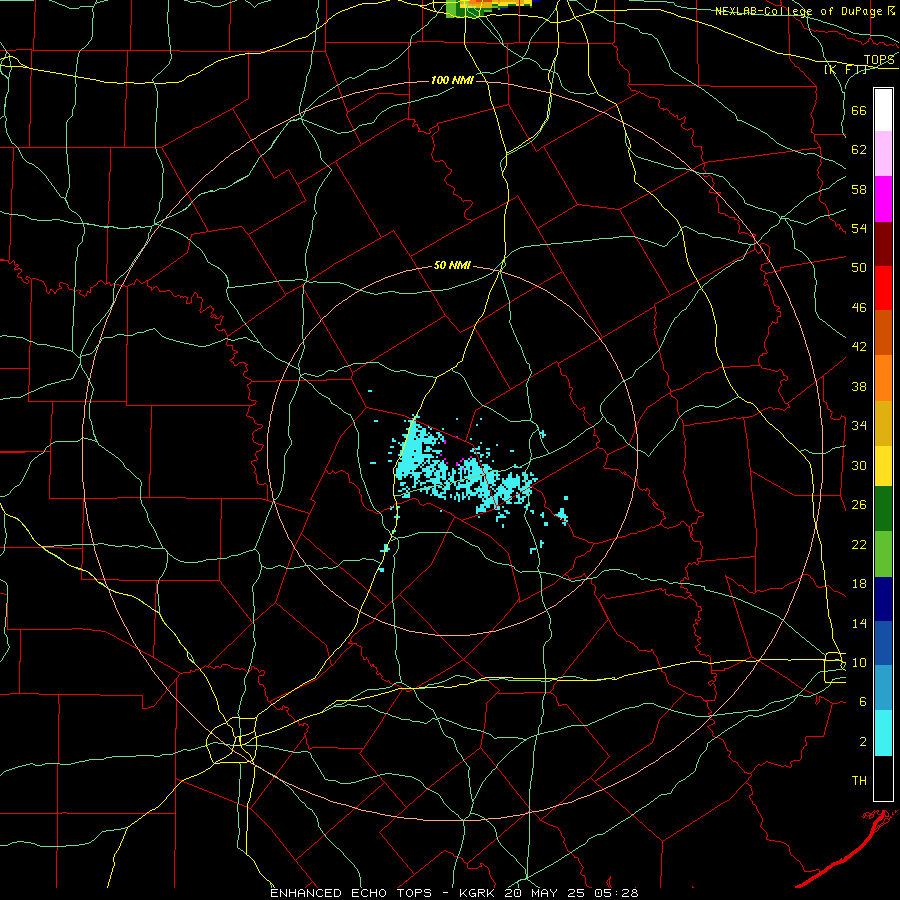
Task: Click the legend value '26'
Action: [859, 505]
